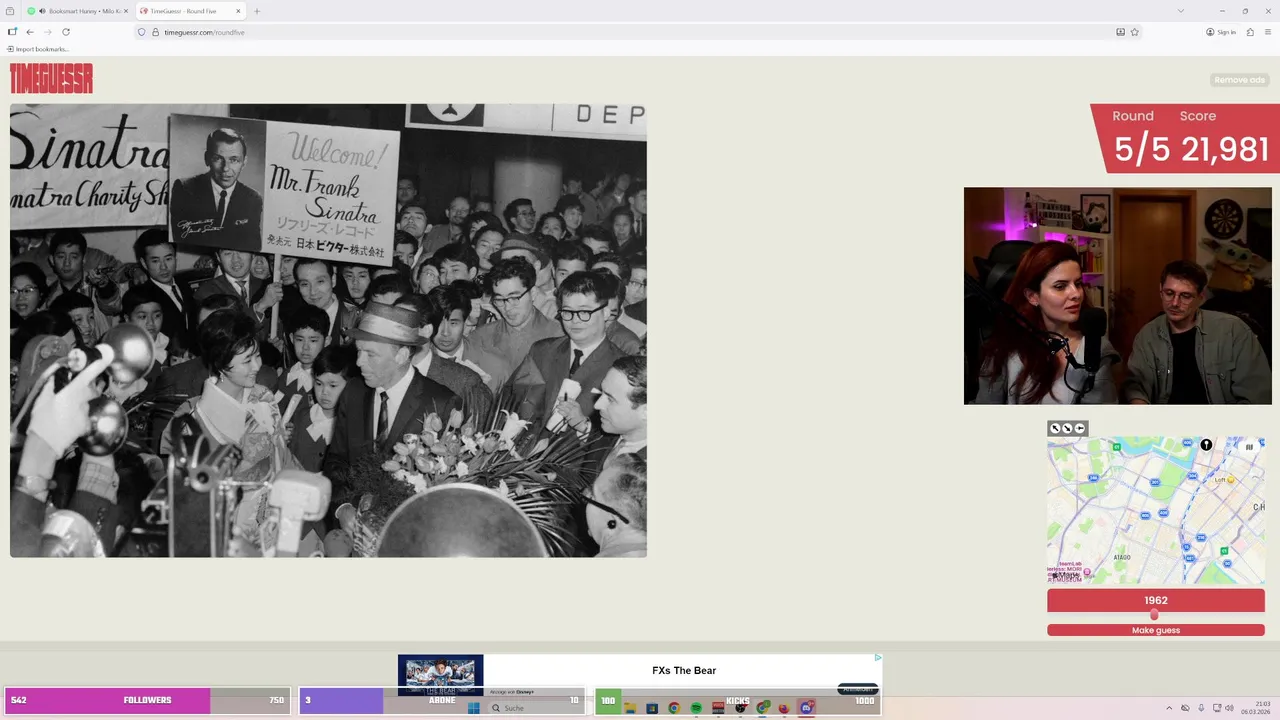Toggle the browser sidebar
Image resolution: width=1280 pixels, height=720 pixels.
pos(12,32)
